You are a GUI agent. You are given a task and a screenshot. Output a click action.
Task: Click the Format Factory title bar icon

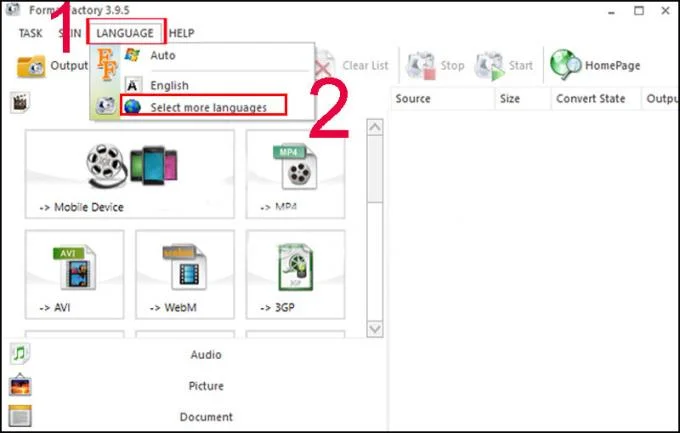pos(13,9)
